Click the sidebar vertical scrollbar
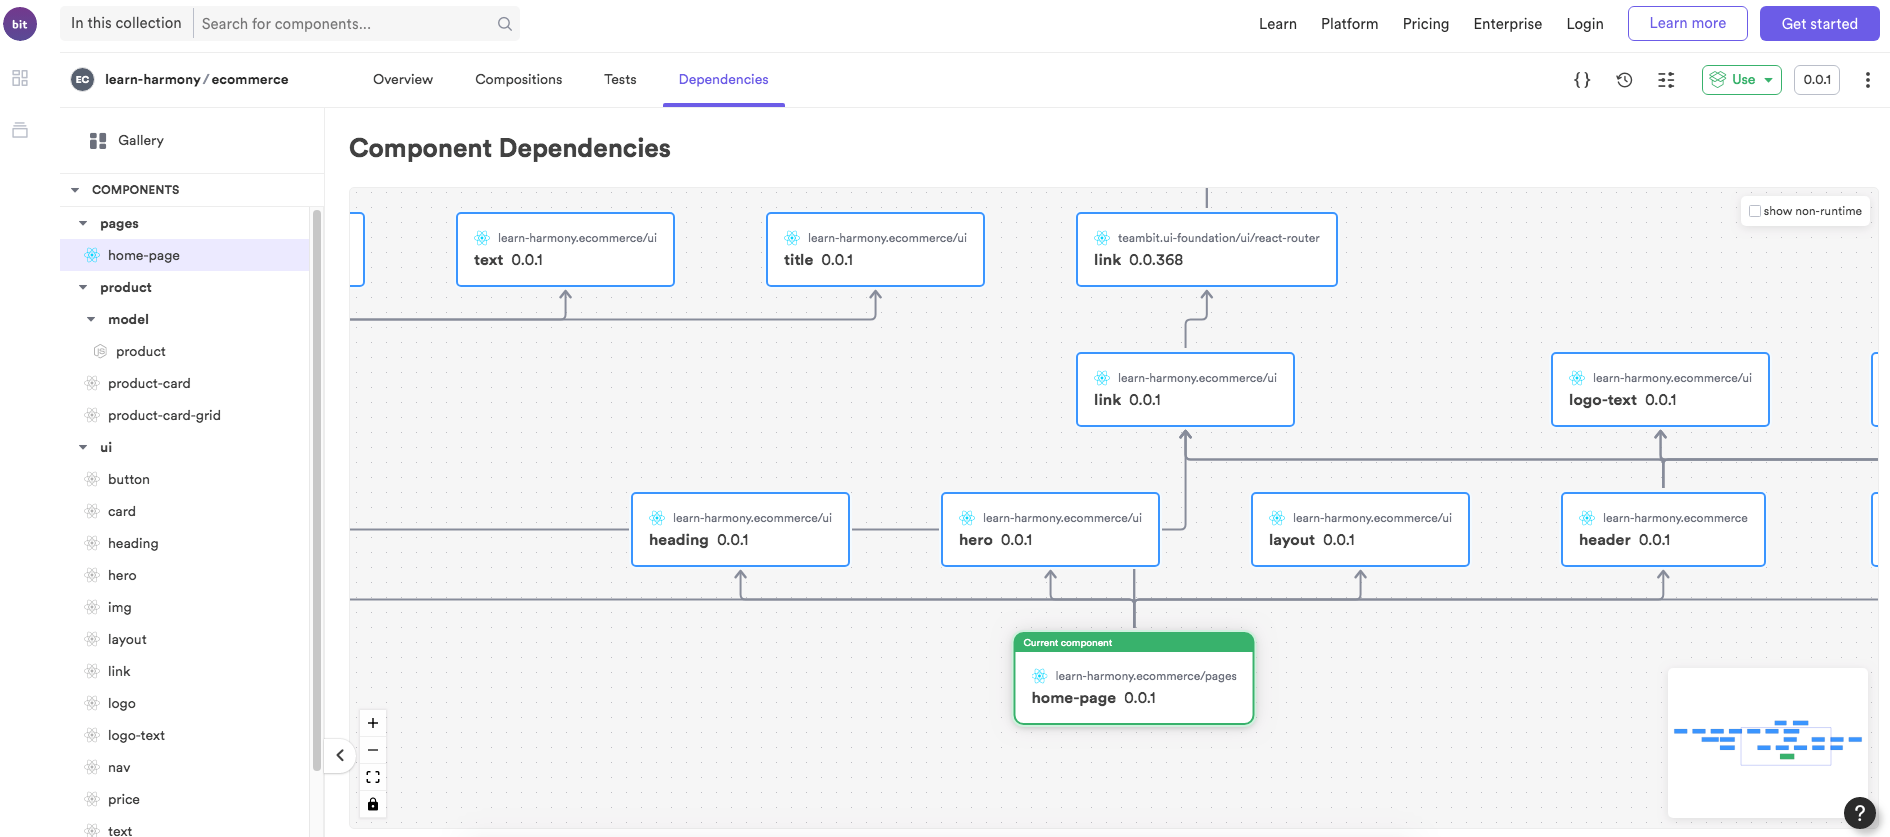The width and height of the screenshot is (1890, 837). (317, 490)
